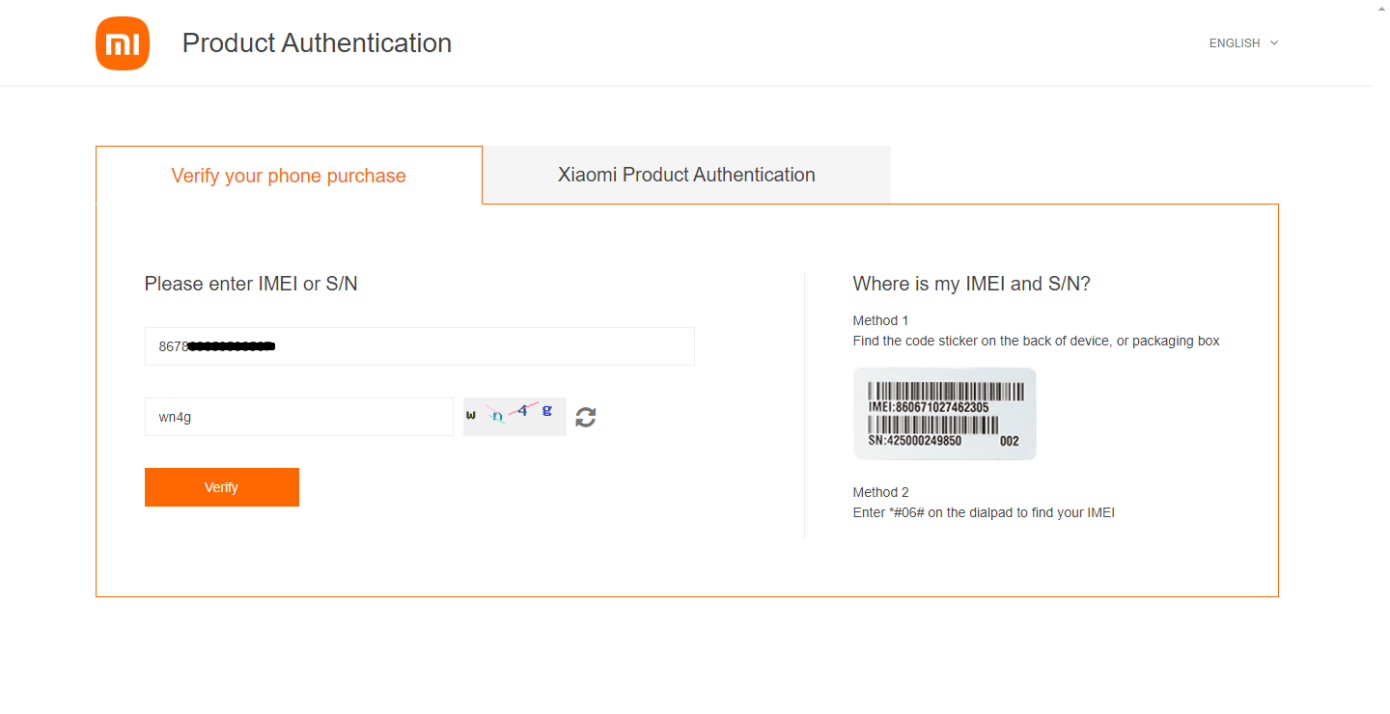Click the 'Please enter IMEI or S/N' heading

tap(251, 284)
